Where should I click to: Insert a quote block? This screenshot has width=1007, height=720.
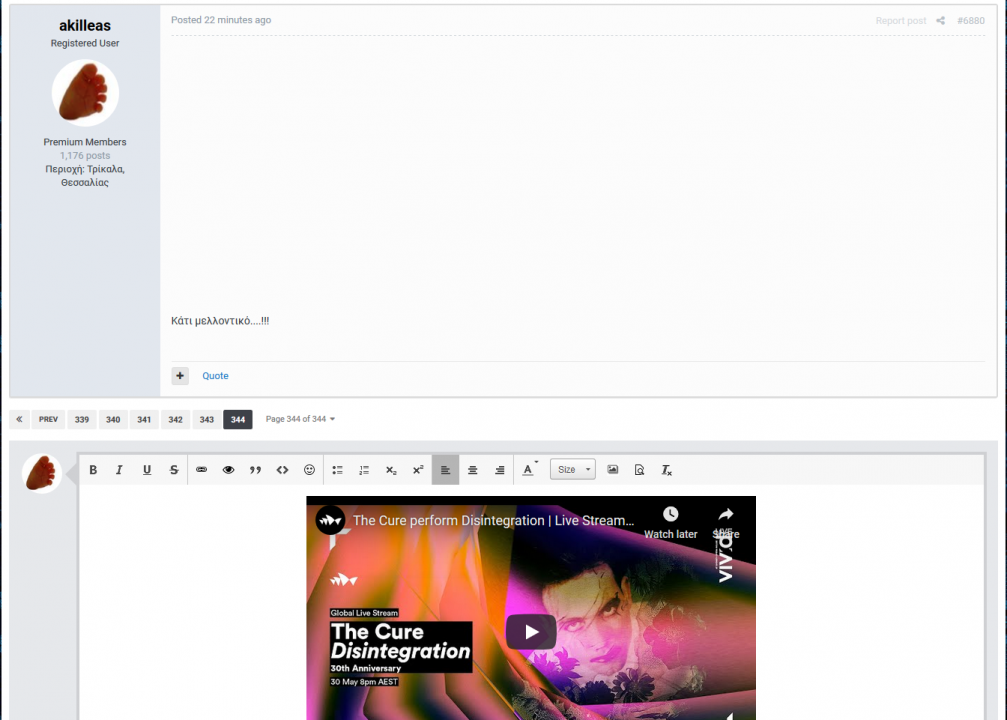point(256,470)
